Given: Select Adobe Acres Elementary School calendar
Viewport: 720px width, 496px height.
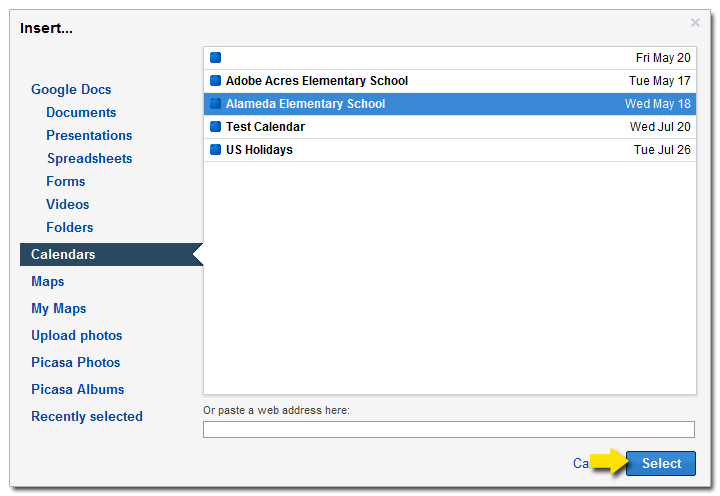Looking at the screenshot, I should tap(450, 81).
